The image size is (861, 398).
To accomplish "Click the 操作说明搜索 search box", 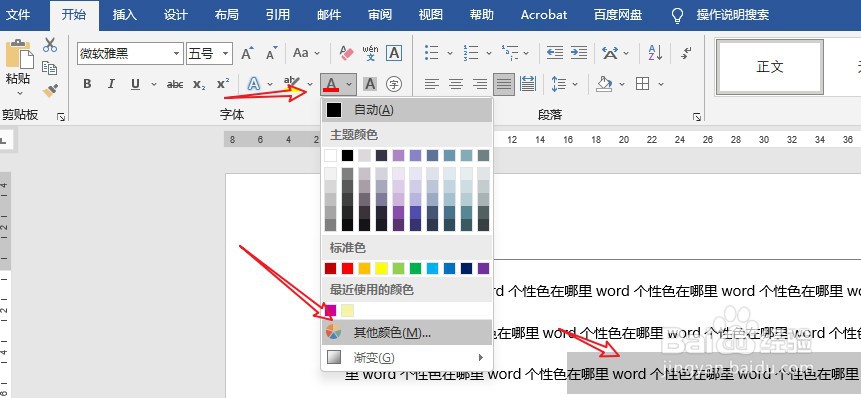I will point(733,15).
